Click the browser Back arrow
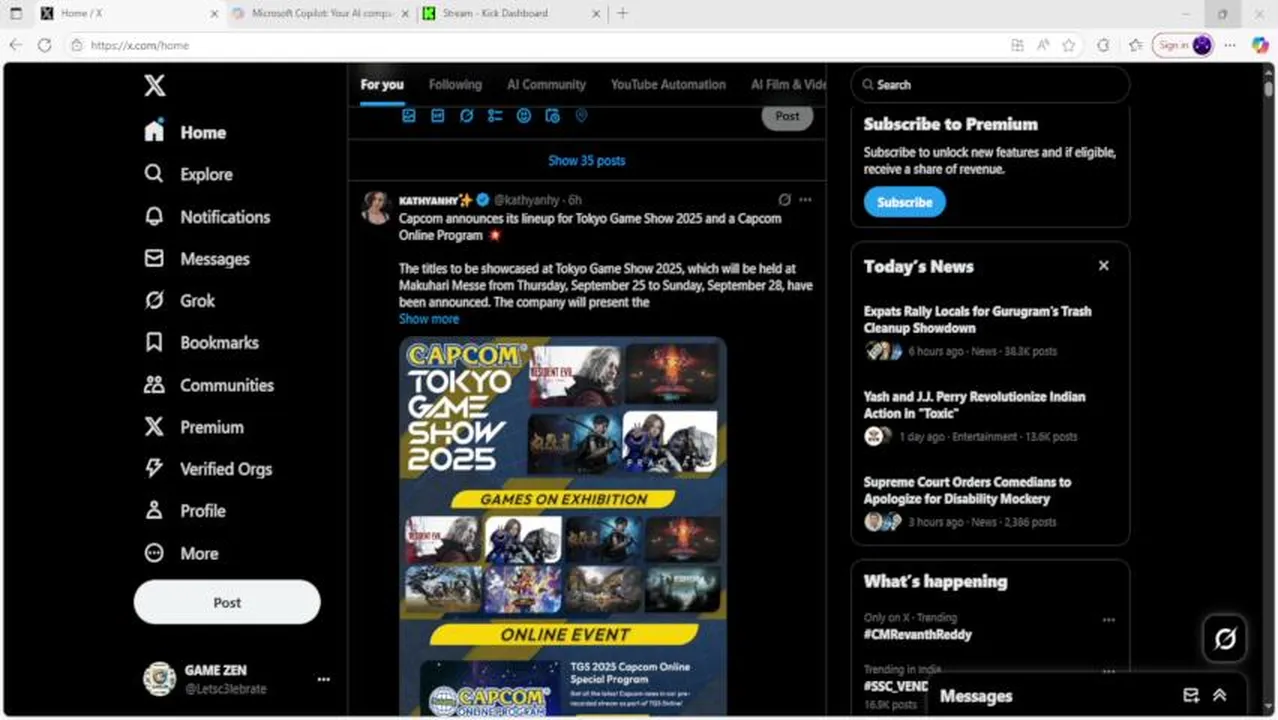Screen dimensions: 1278x720 point(15,45)
